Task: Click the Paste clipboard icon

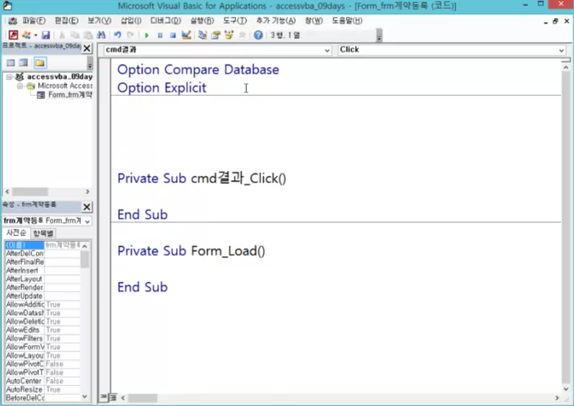Action: (x=88, y=35)
